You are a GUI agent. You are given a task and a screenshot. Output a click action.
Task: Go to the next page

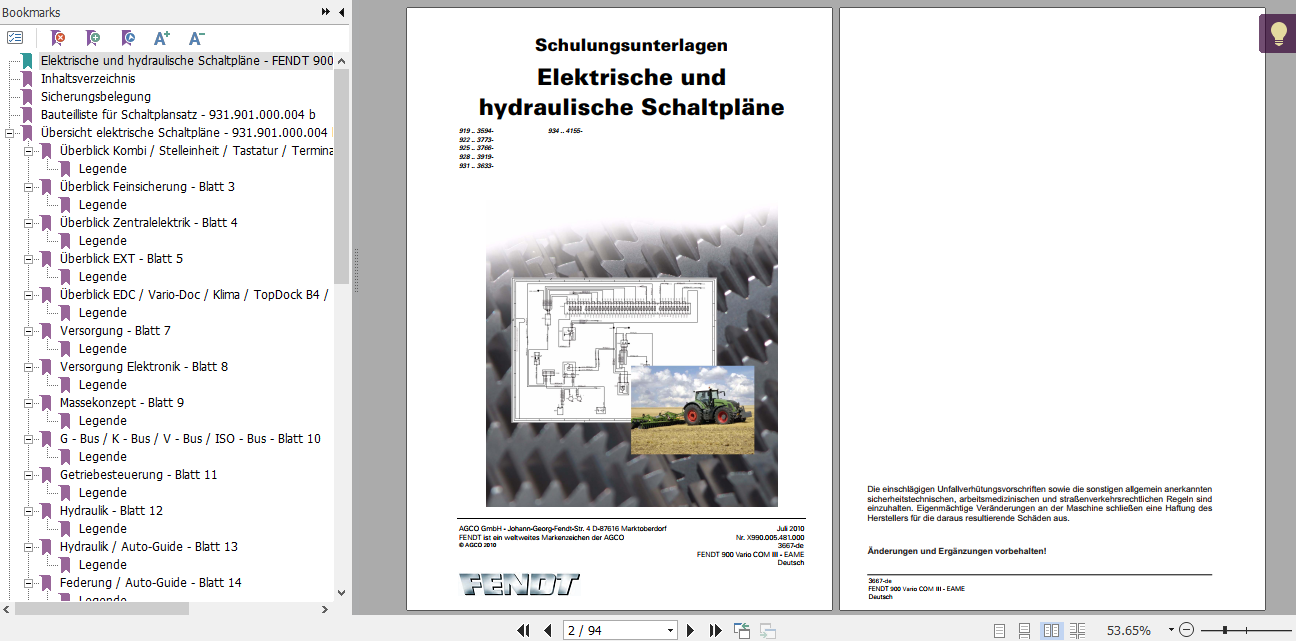(690, 630)
